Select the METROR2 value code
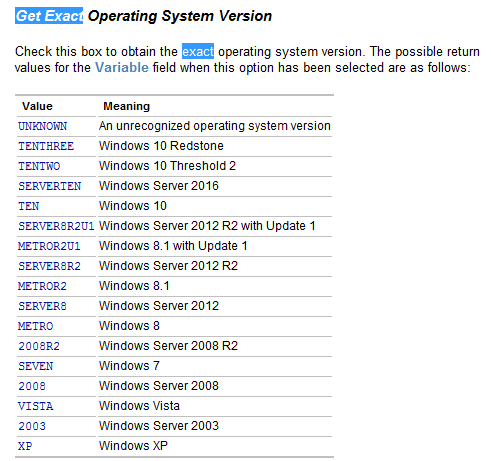491x461 pixels. point(42,286)
